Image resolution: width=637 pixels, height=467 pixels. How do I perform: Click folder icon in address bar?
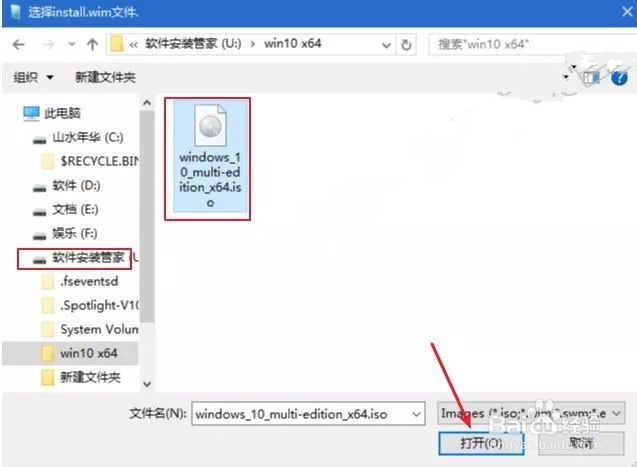117,44
